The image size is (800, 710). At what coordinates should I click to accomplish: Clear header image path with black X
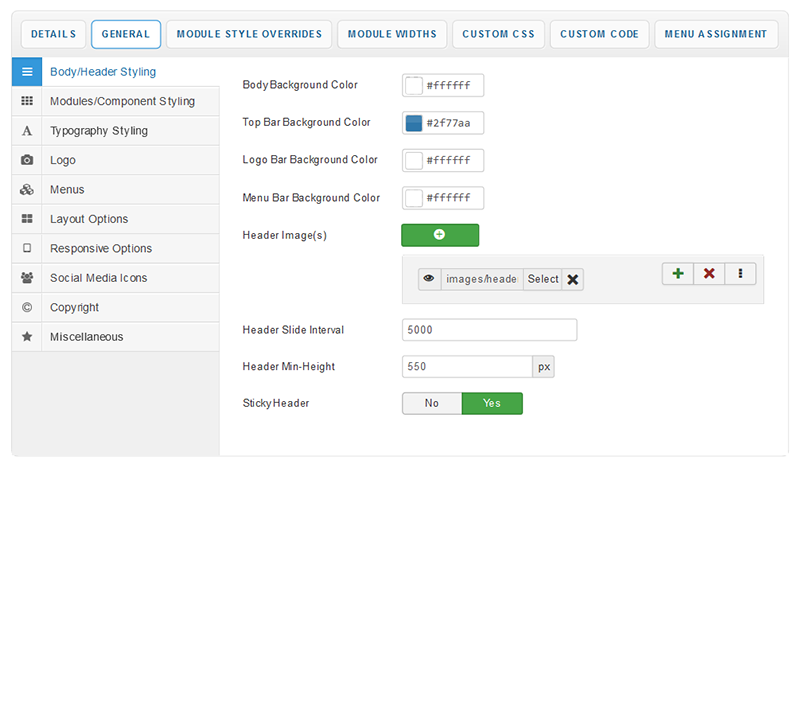tap(573, 280)
